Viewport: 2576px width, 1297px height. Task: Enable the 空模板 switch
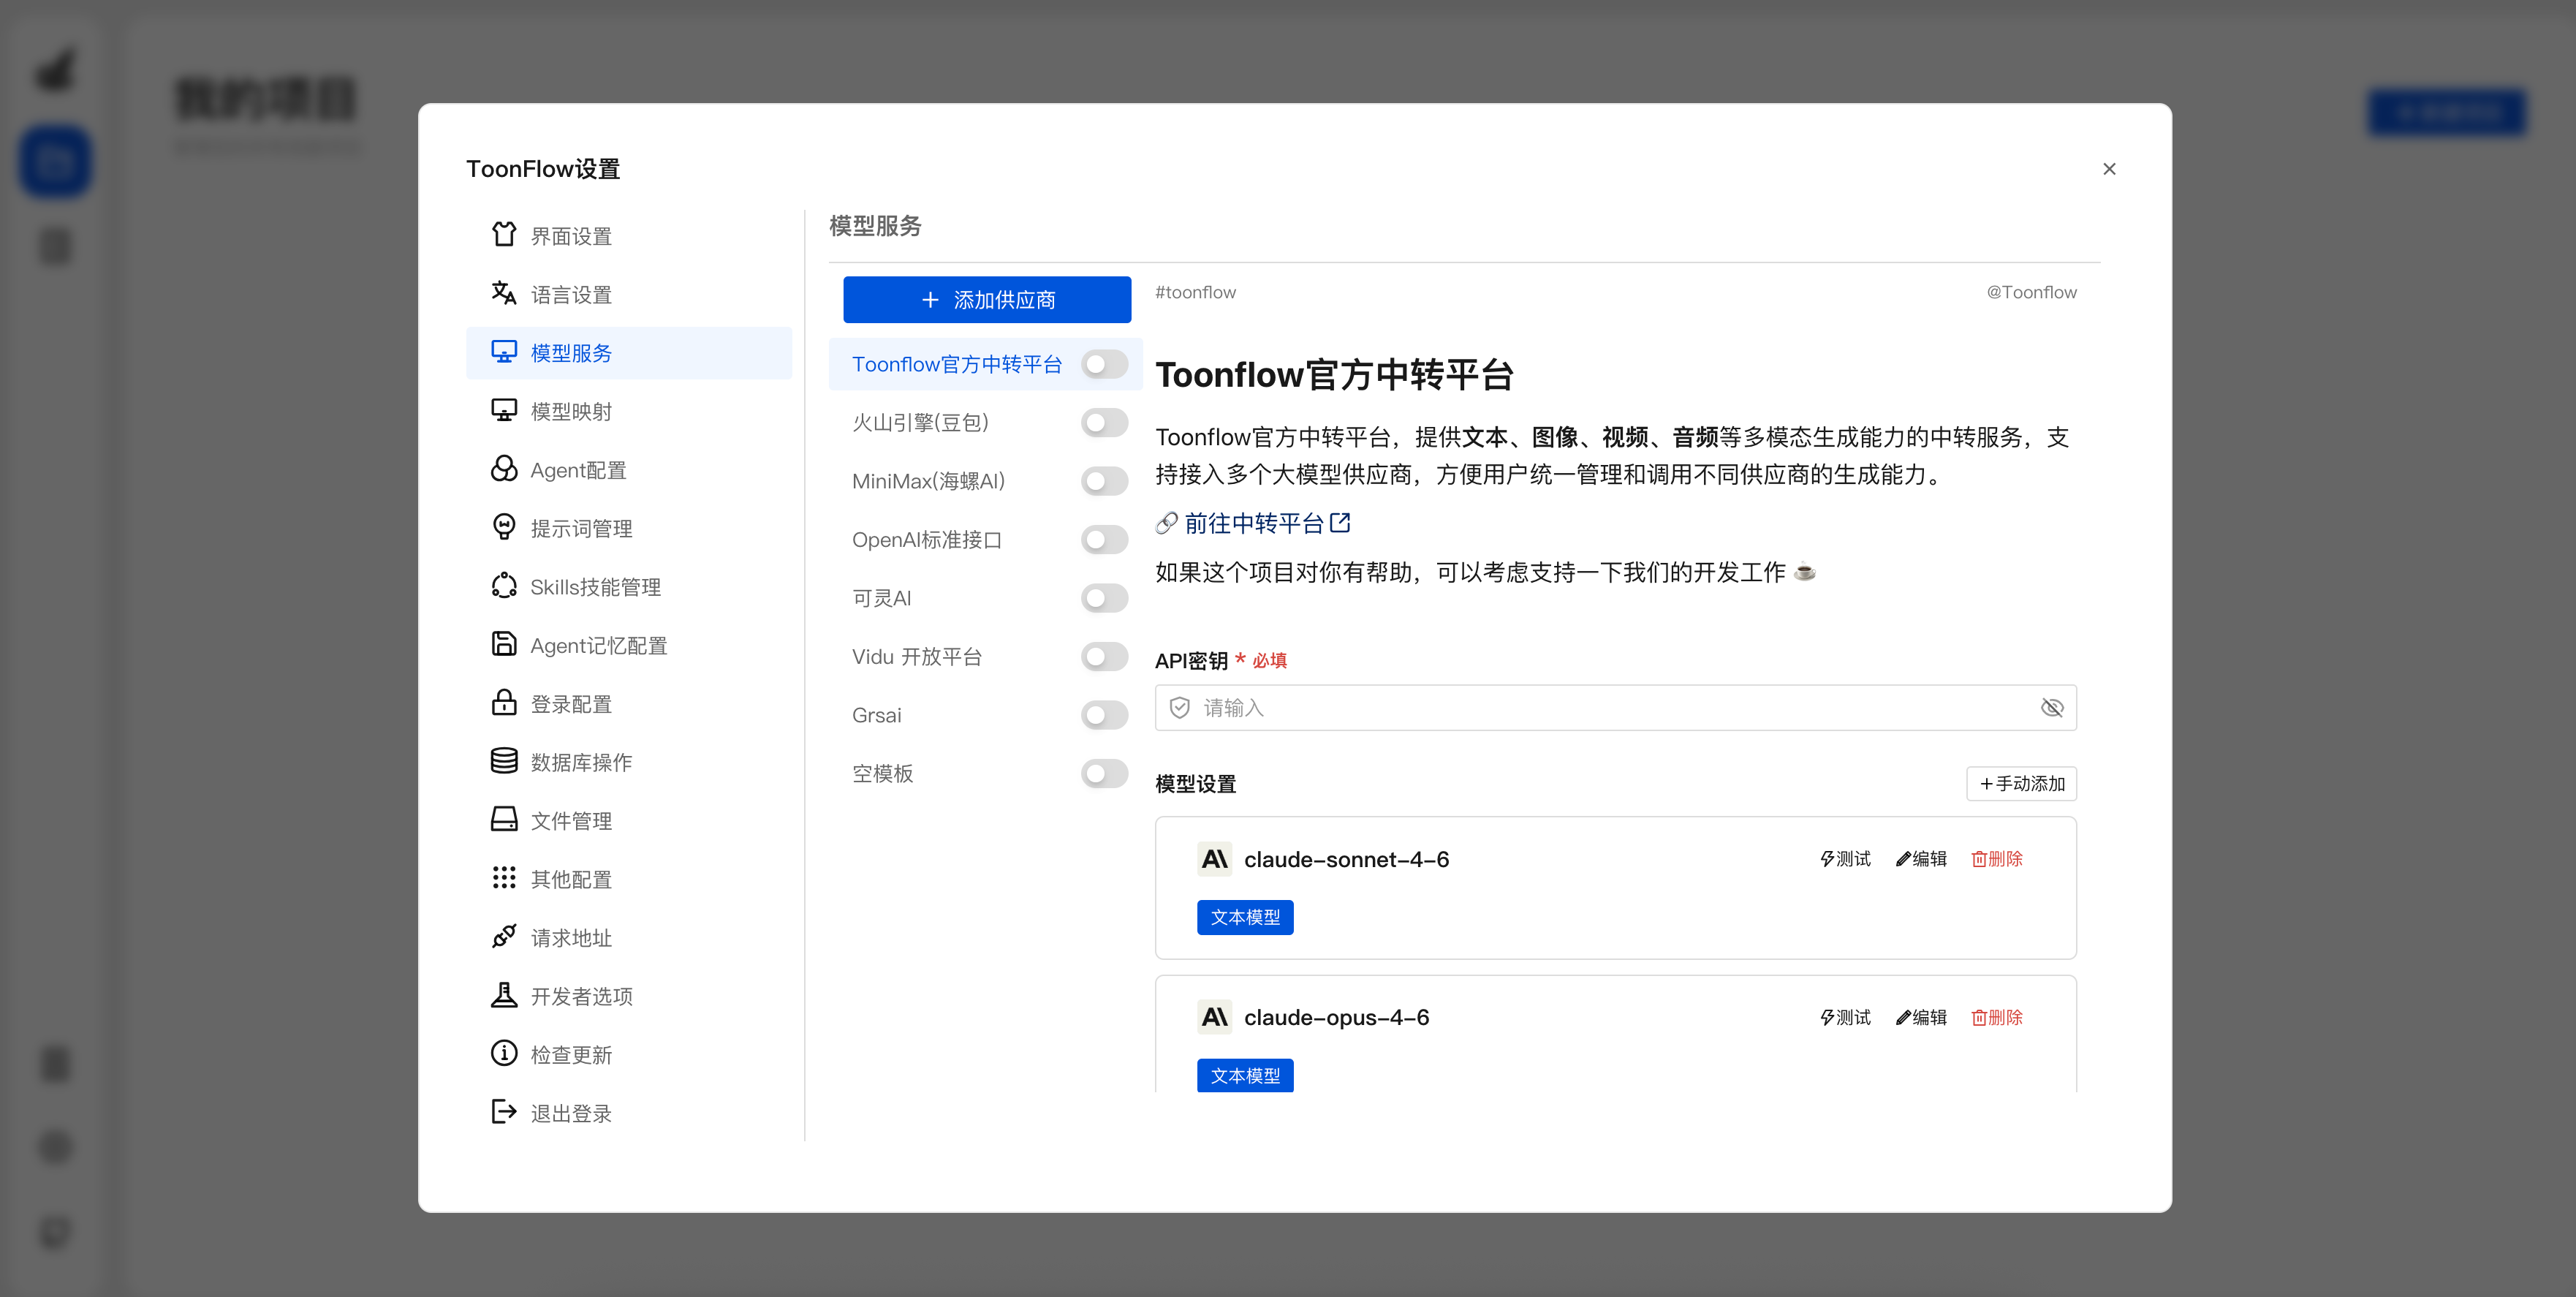tap(1105, 774)
